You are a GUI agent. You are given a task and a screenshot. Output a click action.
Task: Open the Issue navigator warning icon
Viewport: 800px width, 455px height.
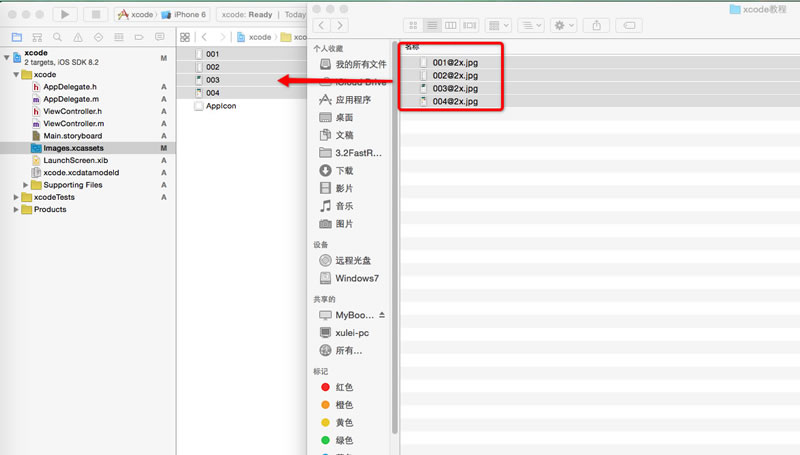[78, 37]
